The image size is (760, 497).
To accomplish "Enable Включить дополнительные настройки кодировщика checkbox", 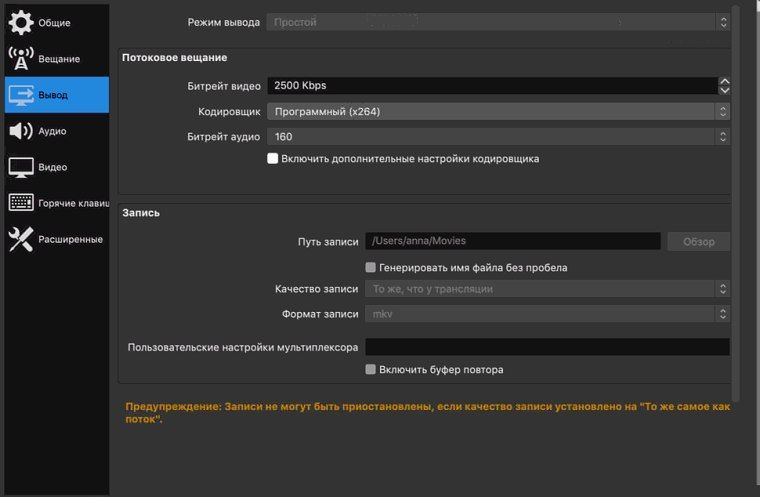I will tap(272, 159).
